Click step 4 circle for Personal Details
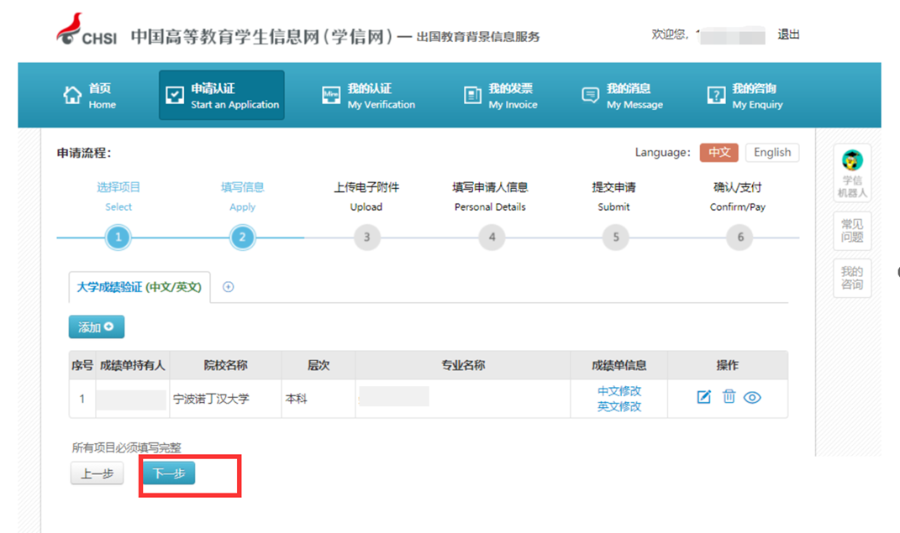900x533 pixels. click(491, 237)
